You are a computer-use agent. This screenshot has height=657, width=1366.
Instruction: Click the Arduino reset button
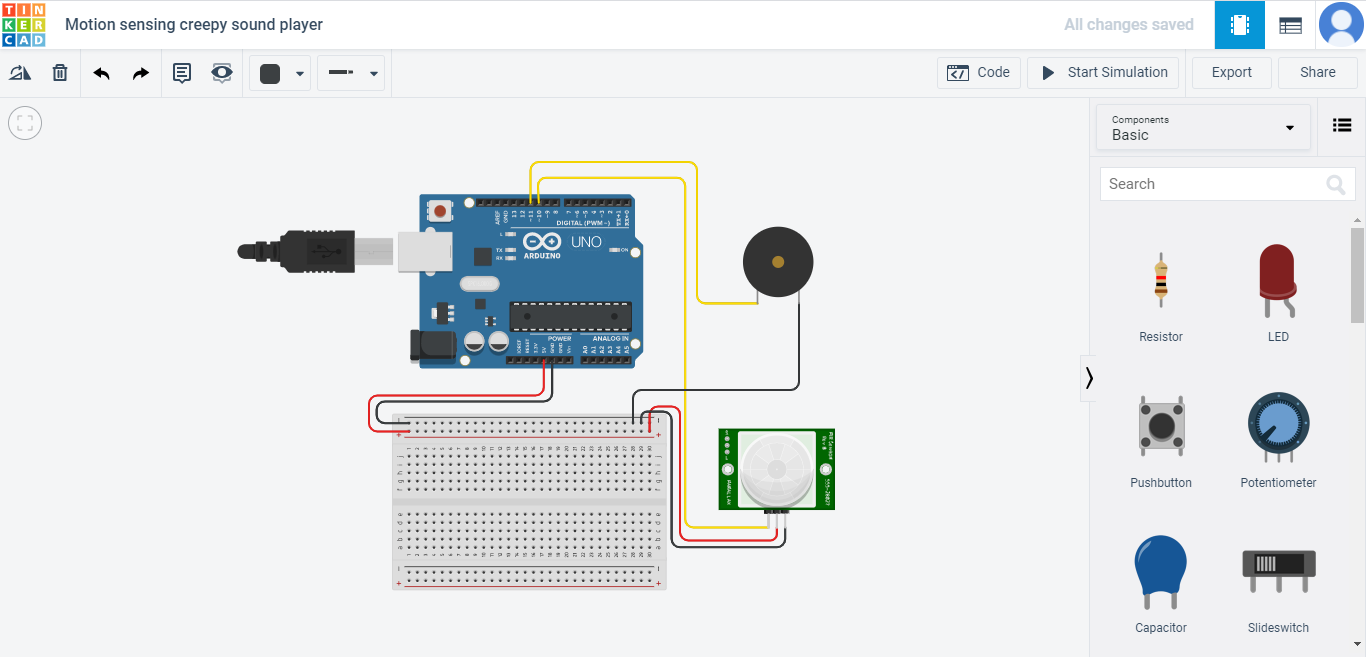click(439, 211)
